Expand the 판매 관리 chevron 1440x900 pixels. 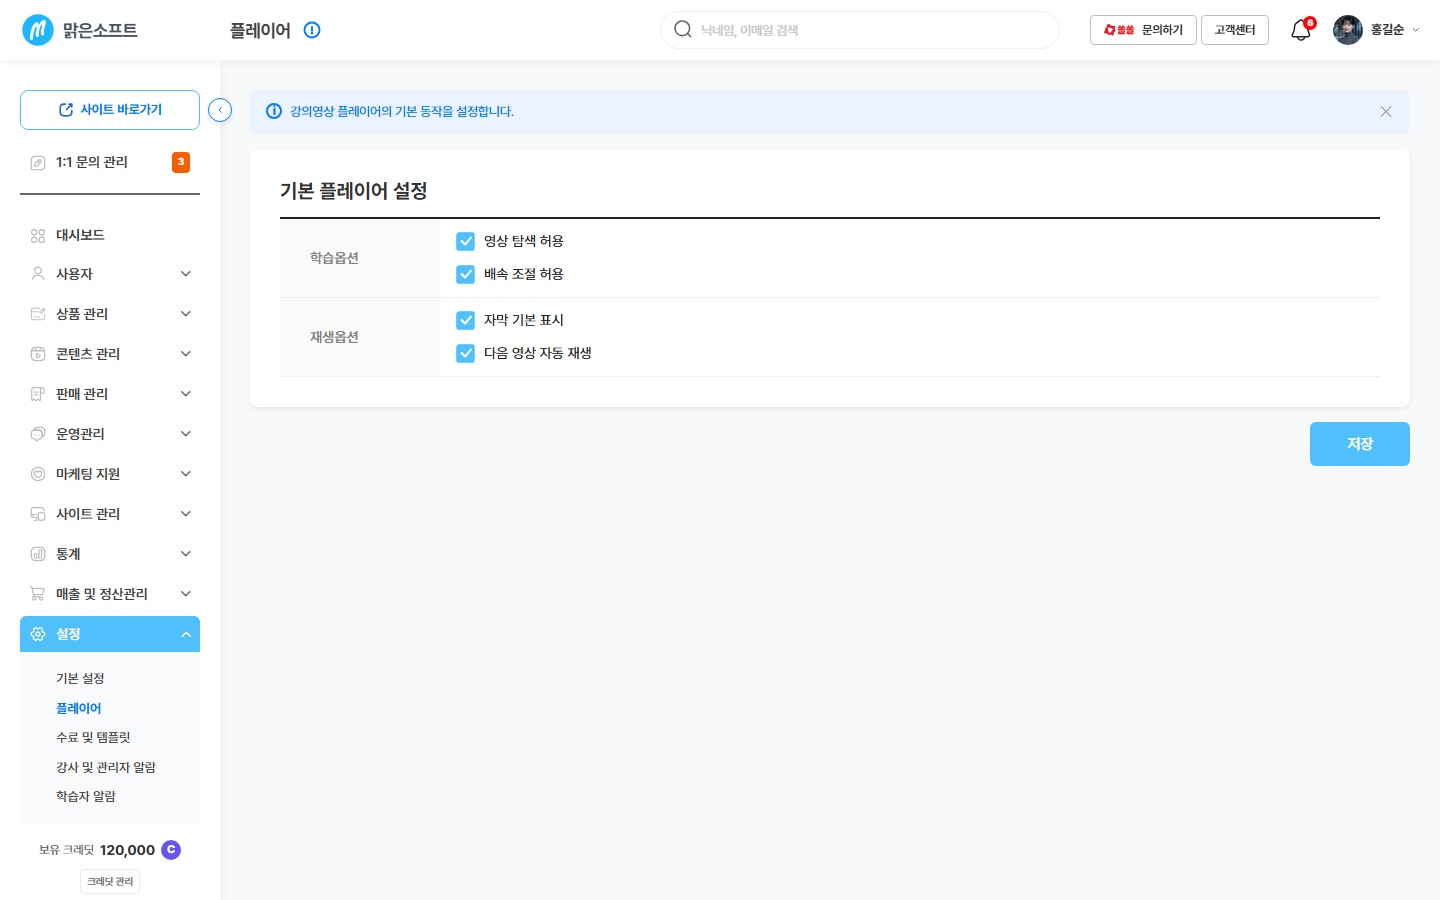click(x=186, y=394)
